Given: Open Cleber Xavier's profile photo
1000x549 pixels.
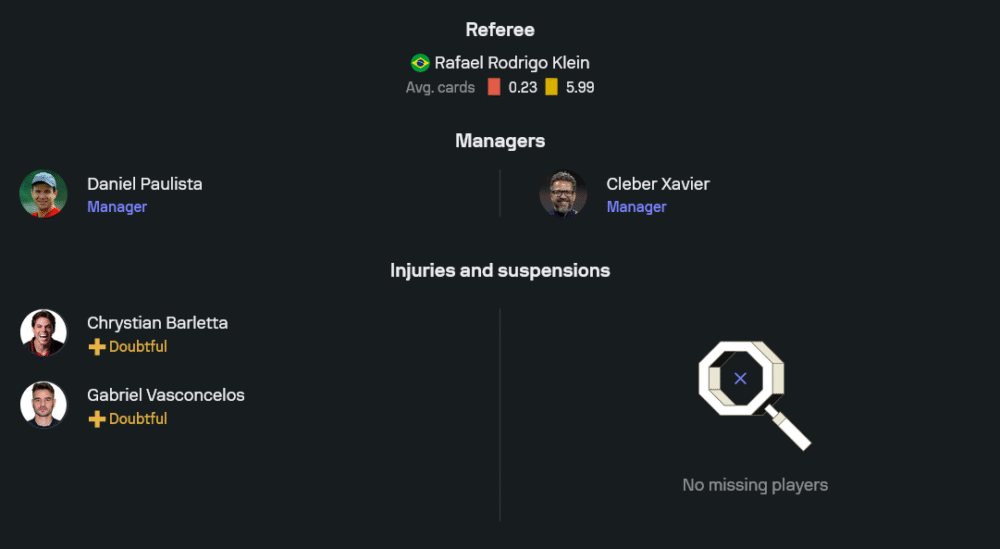Looking at the screenshot, I should [x=563, y=194].
